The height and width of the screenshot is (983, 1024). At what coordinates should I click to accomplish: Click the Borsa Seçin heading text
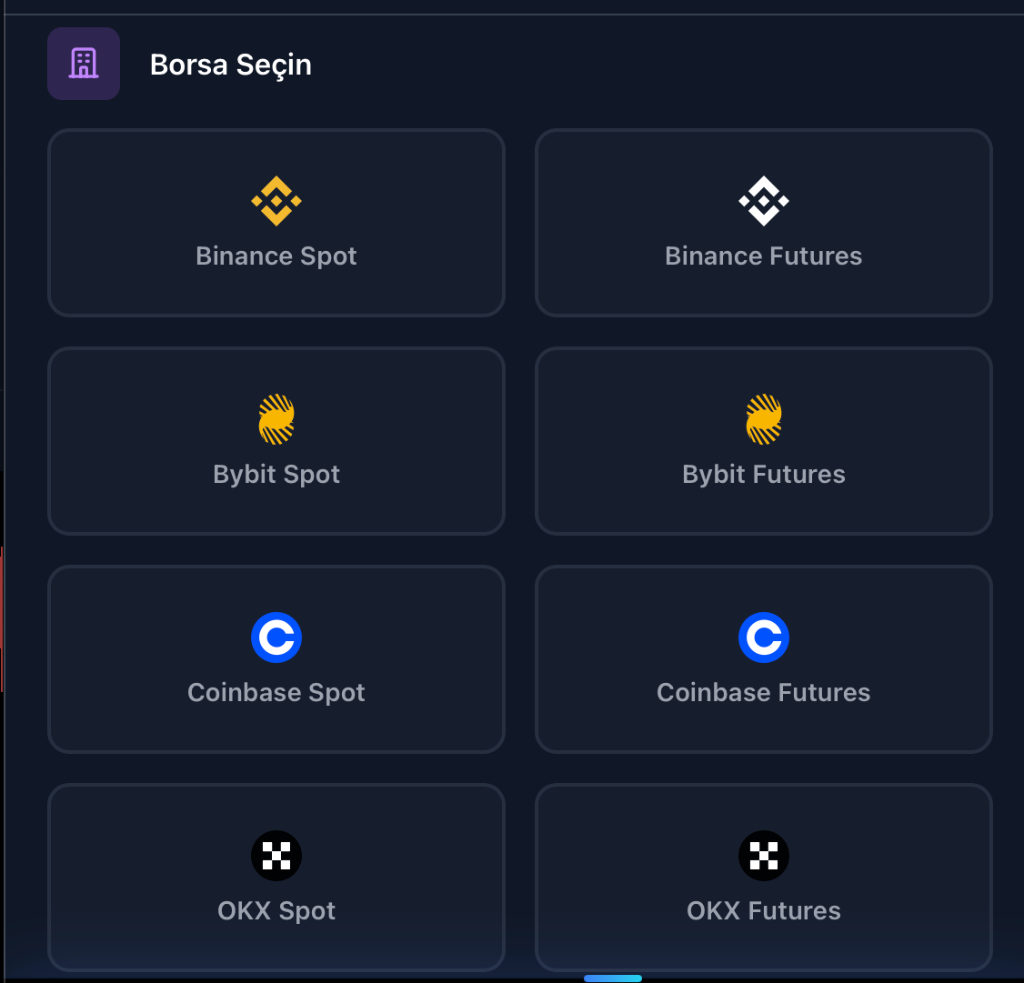point(231,65)
